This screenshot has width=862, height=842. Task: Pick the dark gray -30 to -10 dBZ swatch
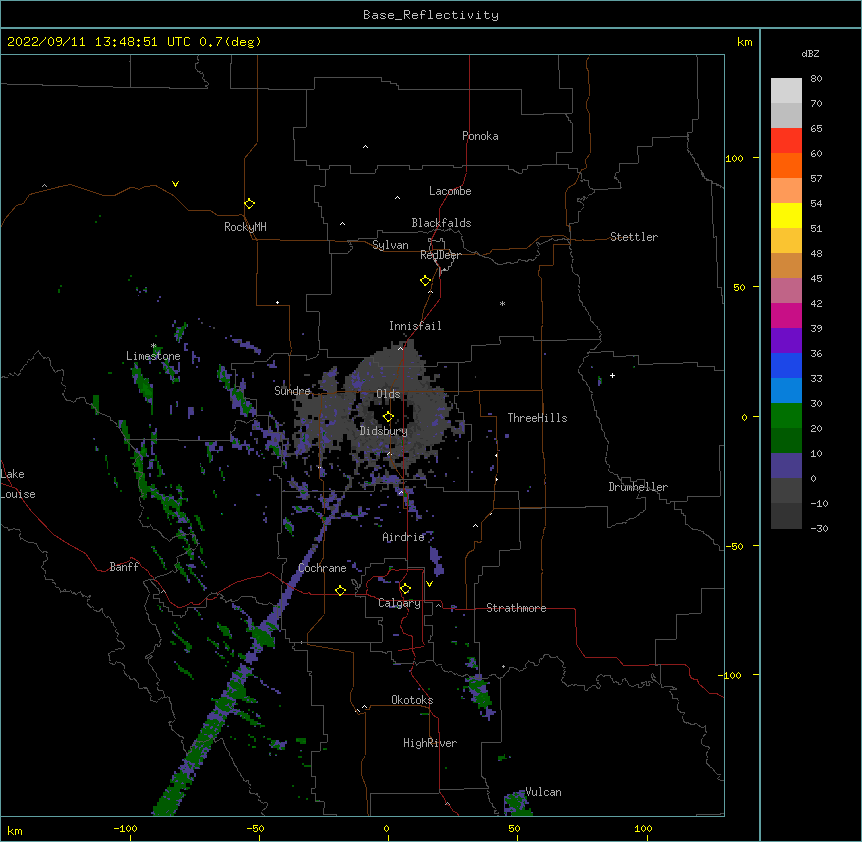point(786,516)
